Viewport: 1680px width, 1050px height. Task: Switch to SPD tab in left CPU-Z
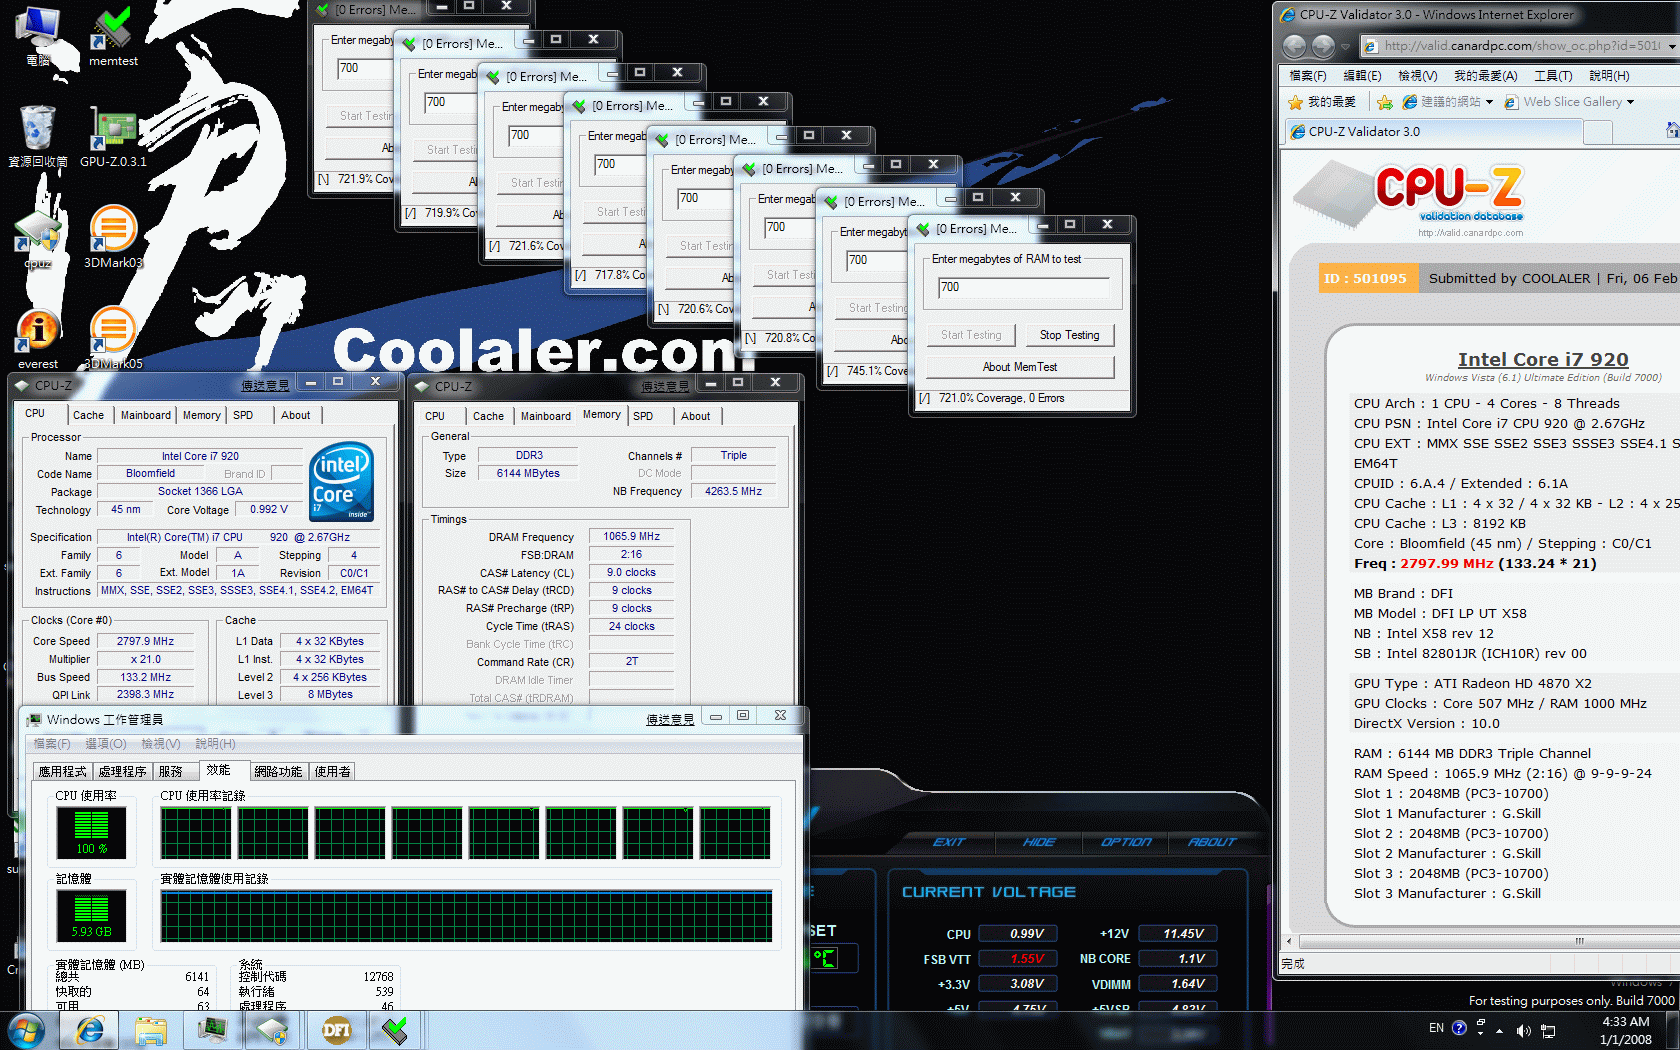tap(243, 415)
